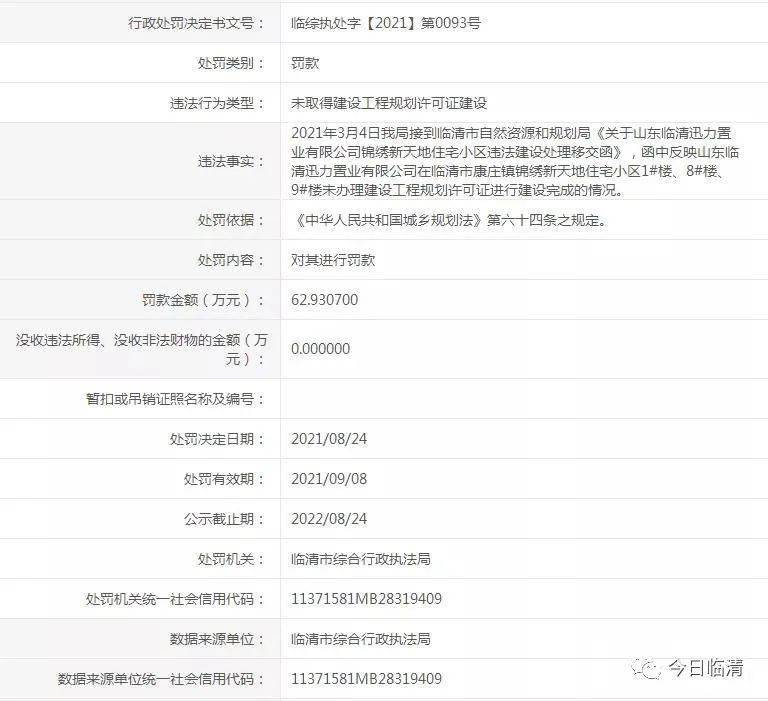
Task: Click the 处罚类别 label
Action: pyautogui.click(x=231, y=63)
